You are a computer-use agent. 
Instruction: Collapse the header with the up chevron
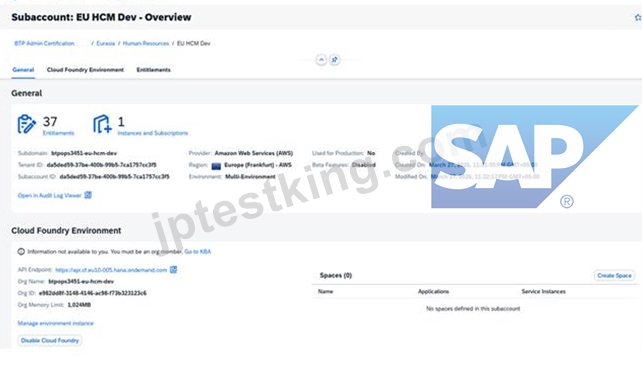pyautogui.click(x=321, y=60)
